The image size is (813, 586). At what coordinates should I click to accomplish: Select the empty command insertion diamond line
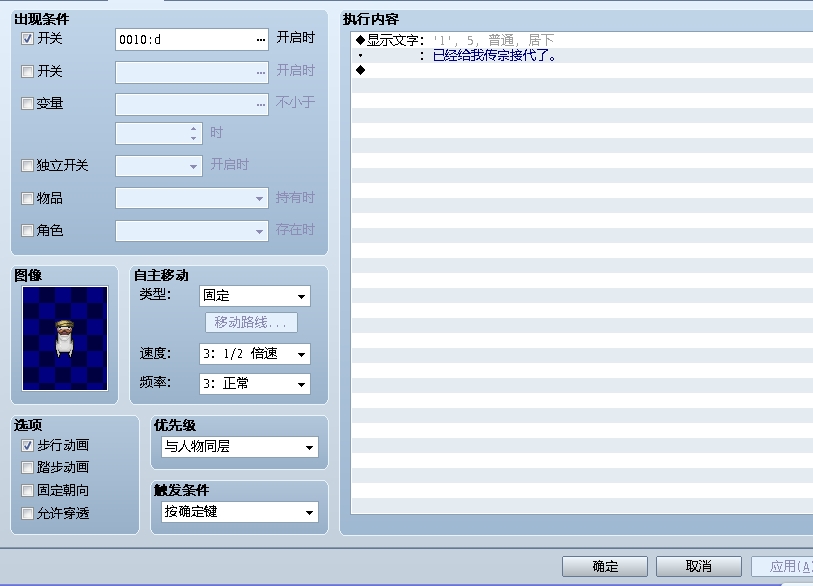pyautogui.click(x=582, y=71)
